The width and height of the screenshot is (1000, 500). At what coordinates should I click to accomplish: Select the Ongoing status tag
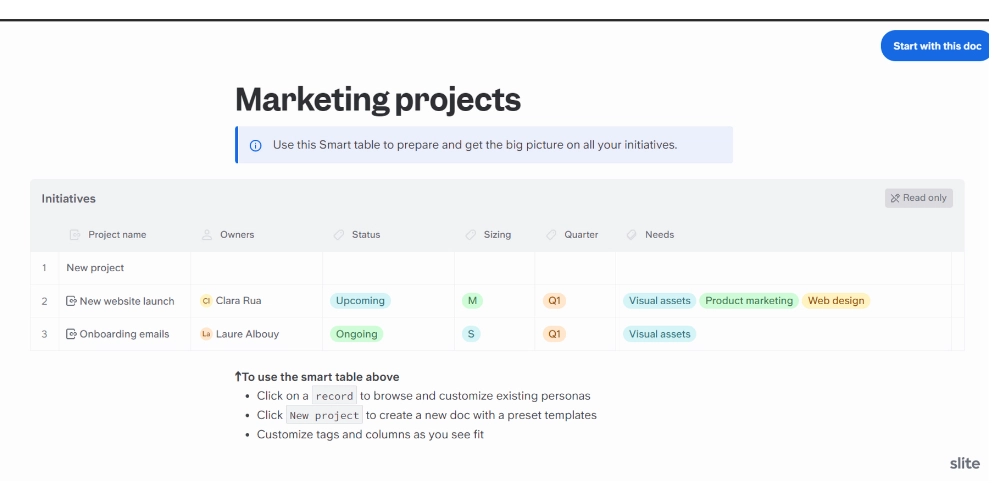356,334
